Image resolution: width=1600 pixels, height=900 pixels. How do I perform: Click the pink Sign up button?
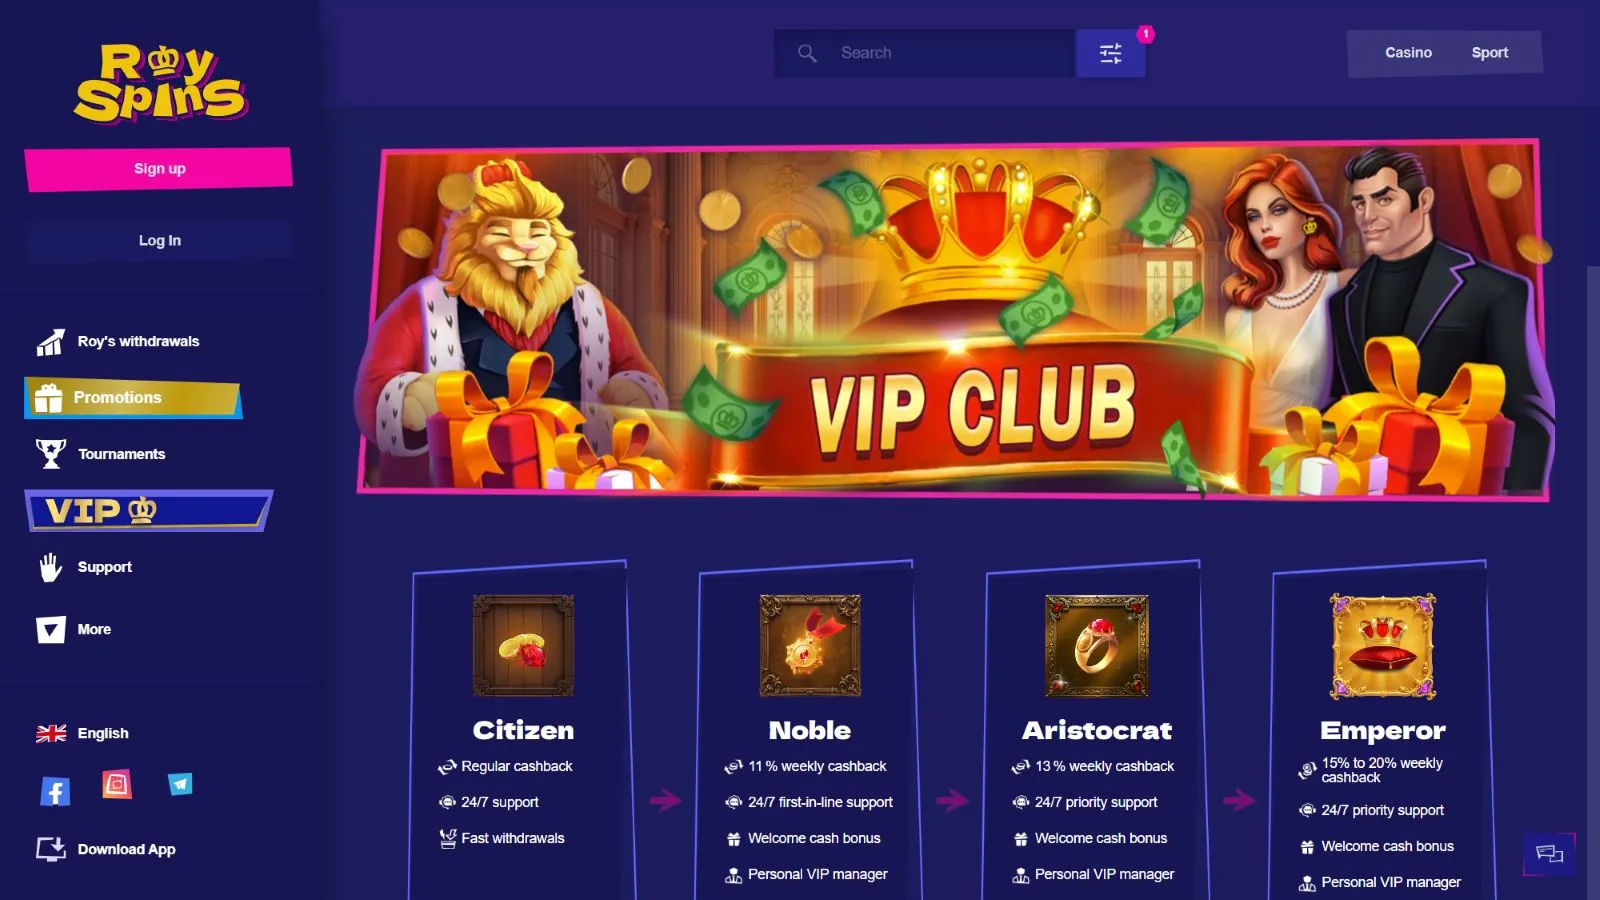(159, 169)
